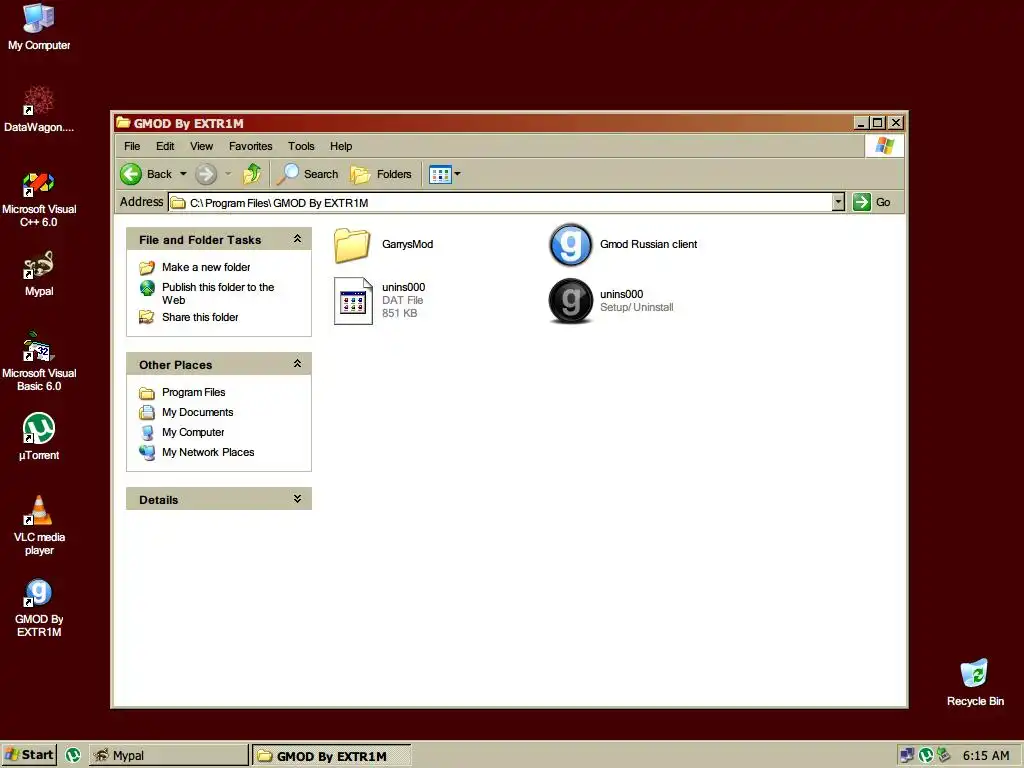Click the taskbar clock showing 6:15 AM

tap(985, 756)
